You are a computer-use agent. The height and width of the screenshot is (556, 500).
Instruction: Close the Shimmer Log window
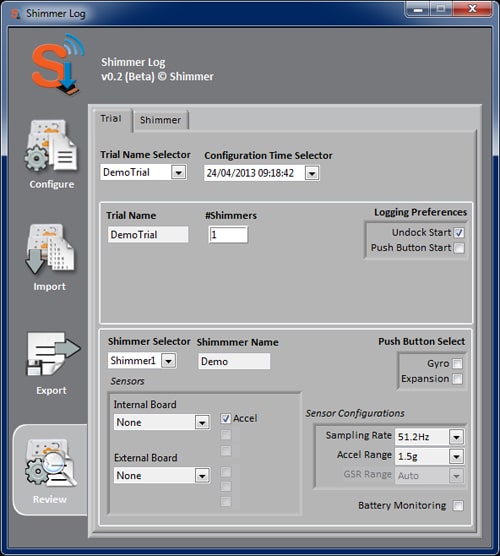(472, 9)
